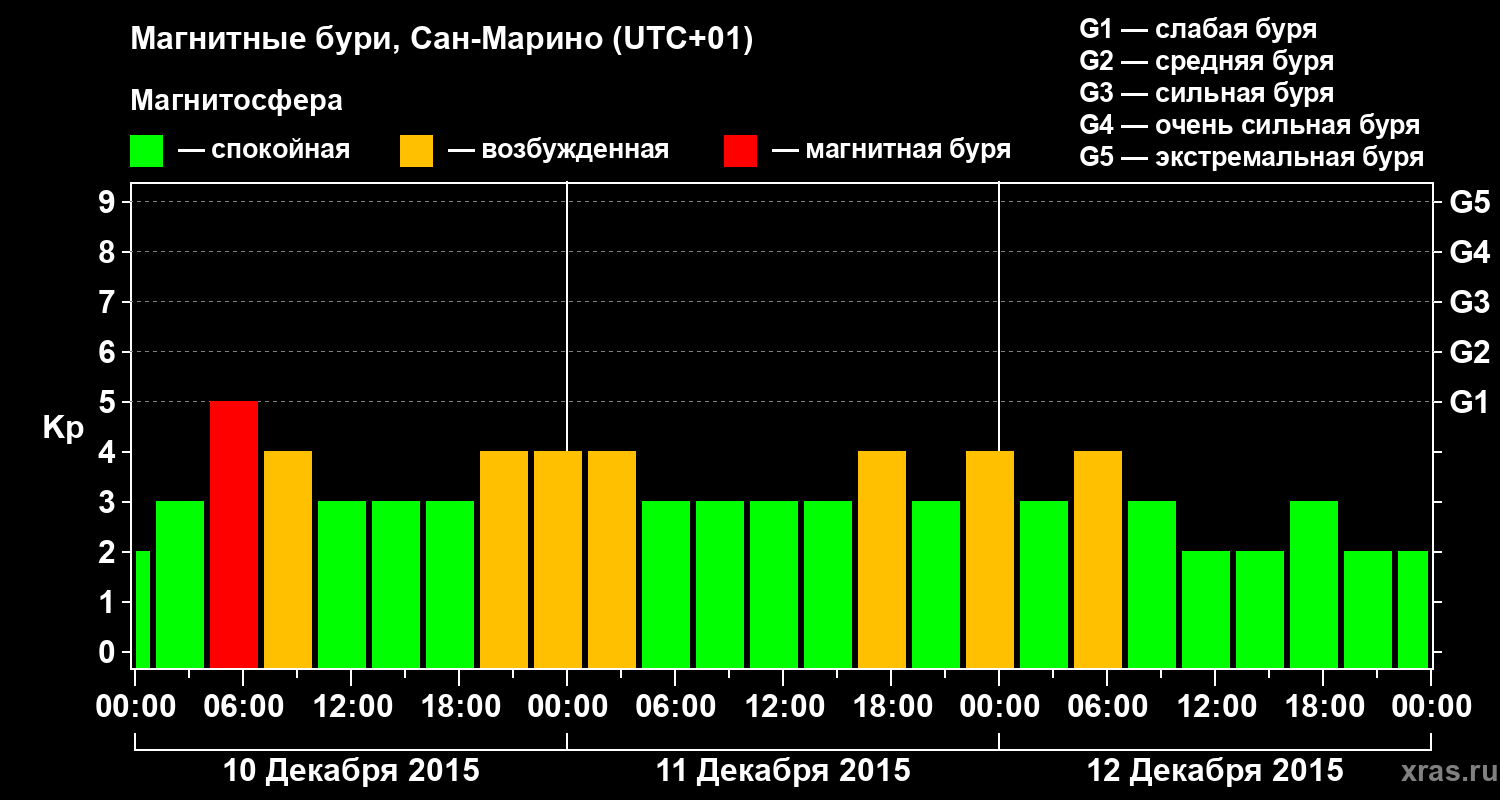Click the orange 'возбужденная' legend swatch
This screenshot has width=1500, height=800.
[x=416, y=151]
